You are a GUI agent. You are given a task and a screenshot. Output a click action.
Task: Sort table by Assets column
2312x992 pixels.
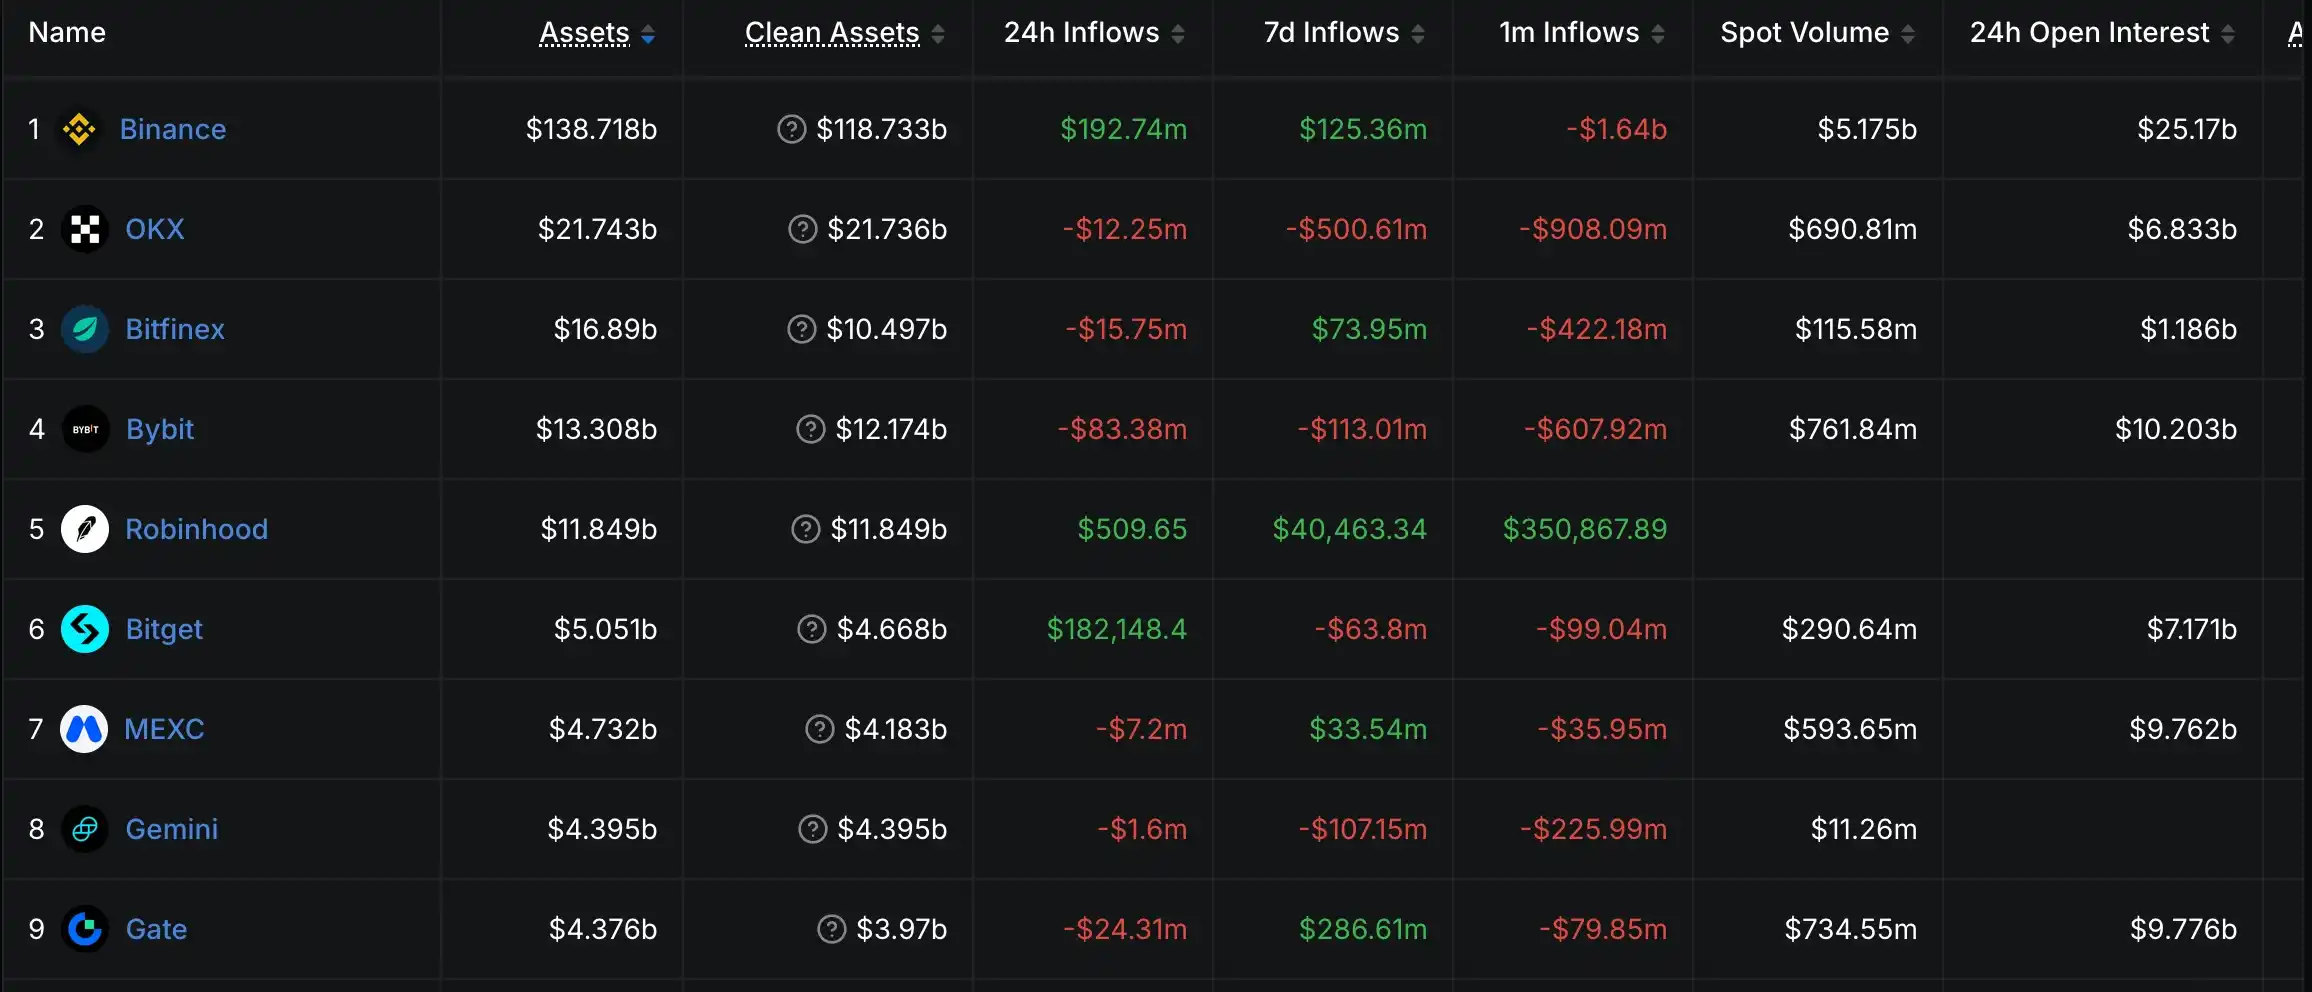click(597, 33)
